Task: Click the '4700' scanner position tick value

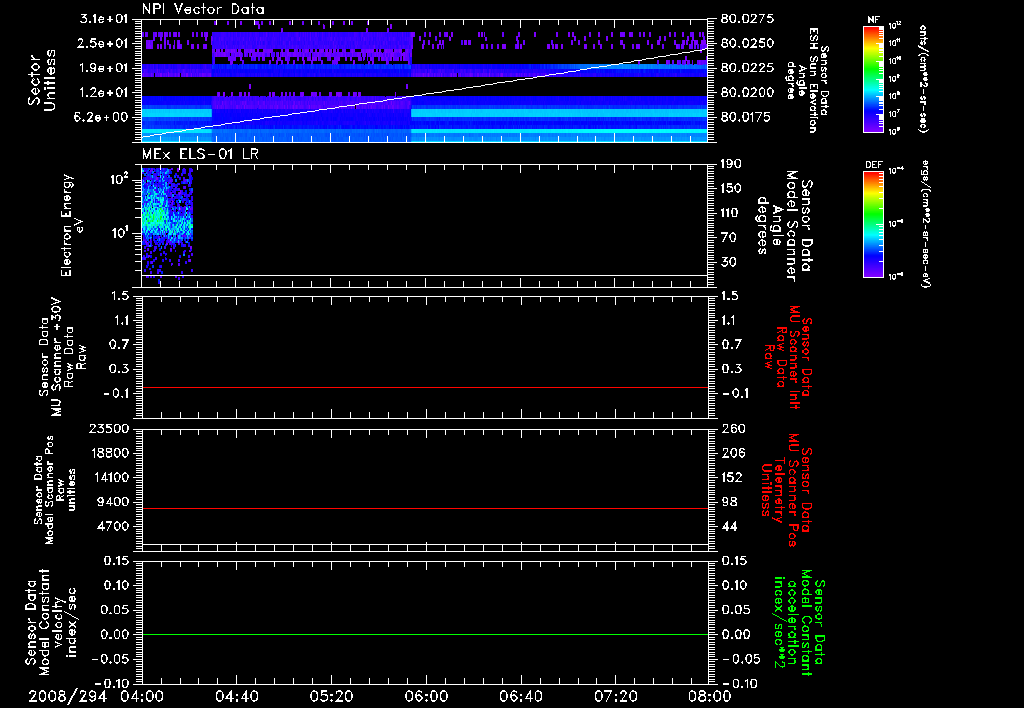Action: pos(112,526)
